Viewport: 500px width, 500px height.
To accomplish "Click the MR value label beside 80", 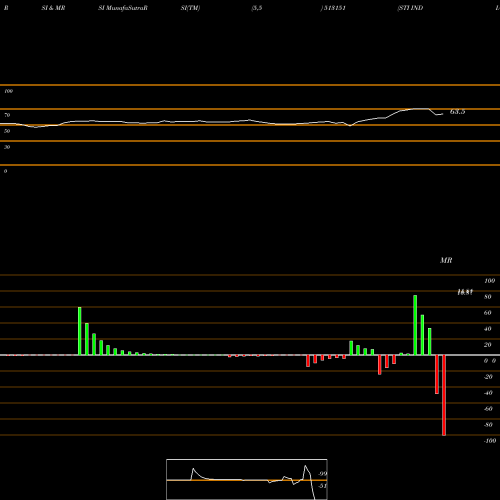I will pyautogui.click(x=465, y=292).
